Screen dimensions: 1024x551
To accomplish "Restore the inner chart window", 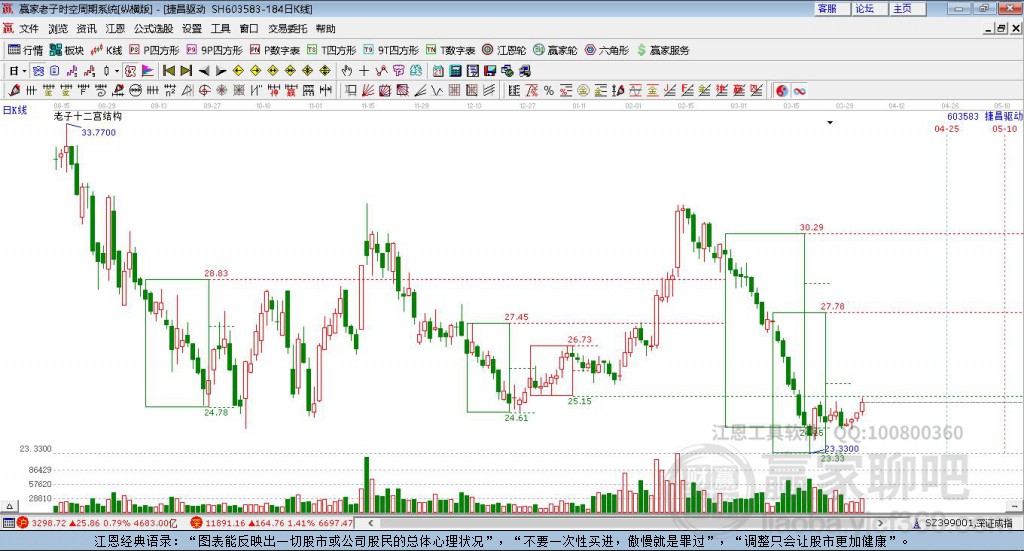I will [1002, 29].
